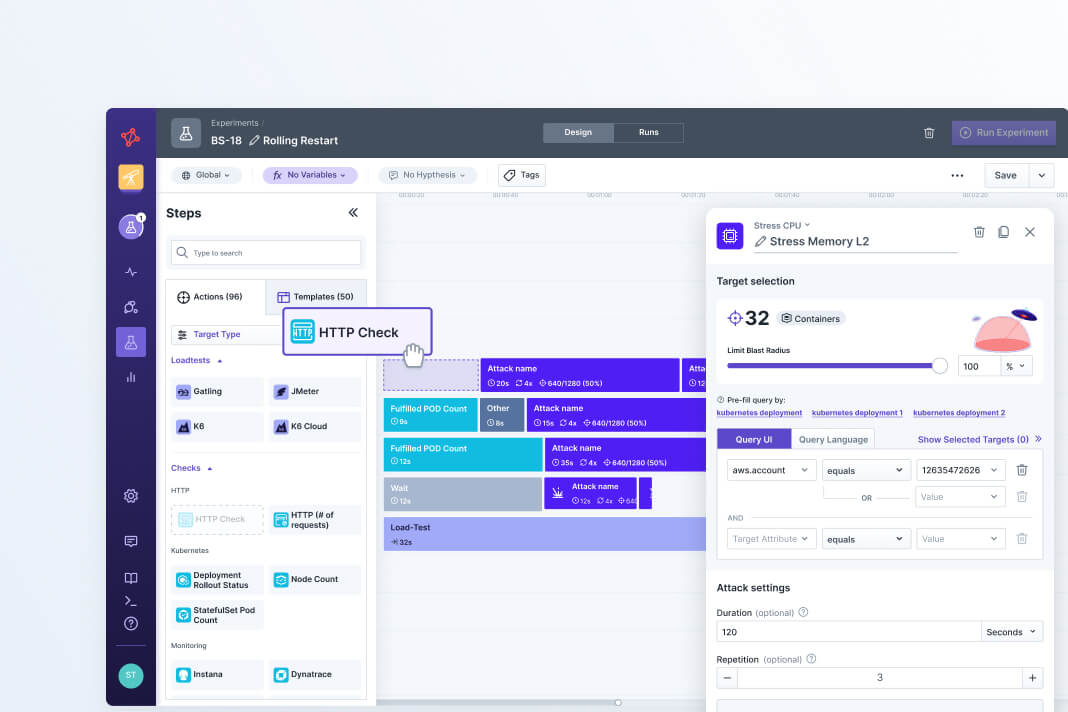The width and height of the screenshot is (1068, 712).
Task: Adjust the Limit Blast Radius slider handle
Action: (x=939, y=366)
